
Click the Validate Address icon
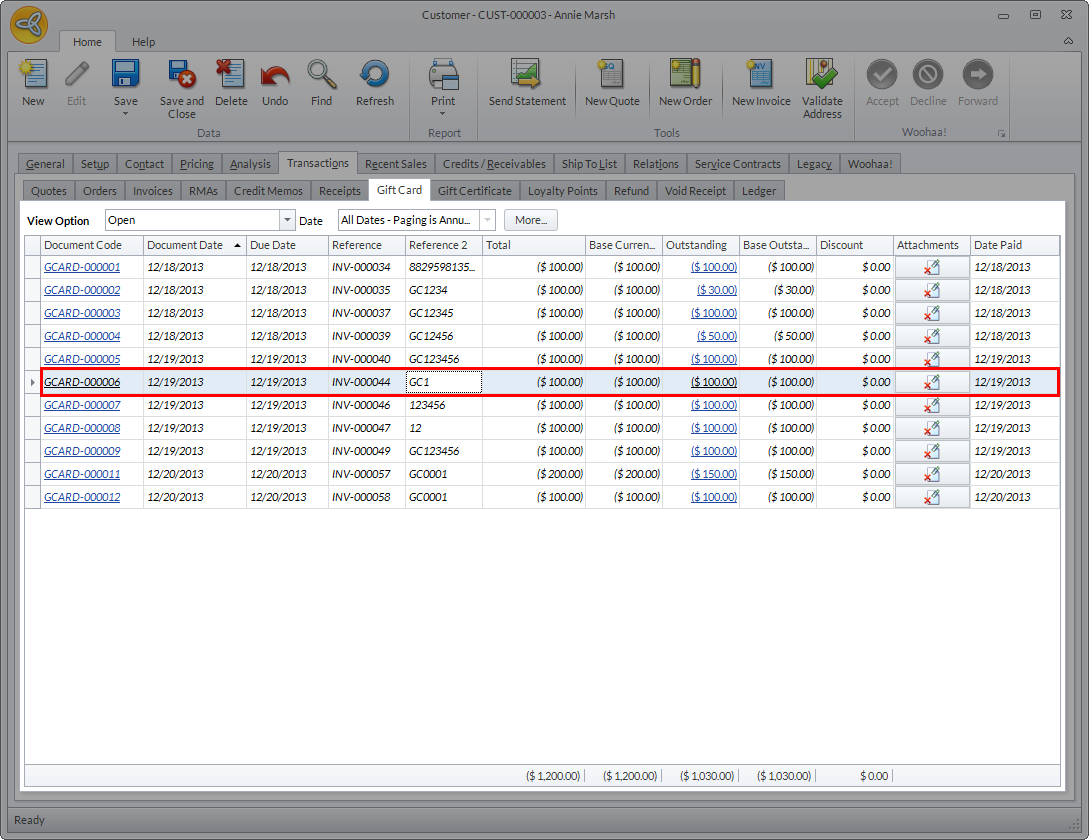pyautogui.click(x=822, y=76)
